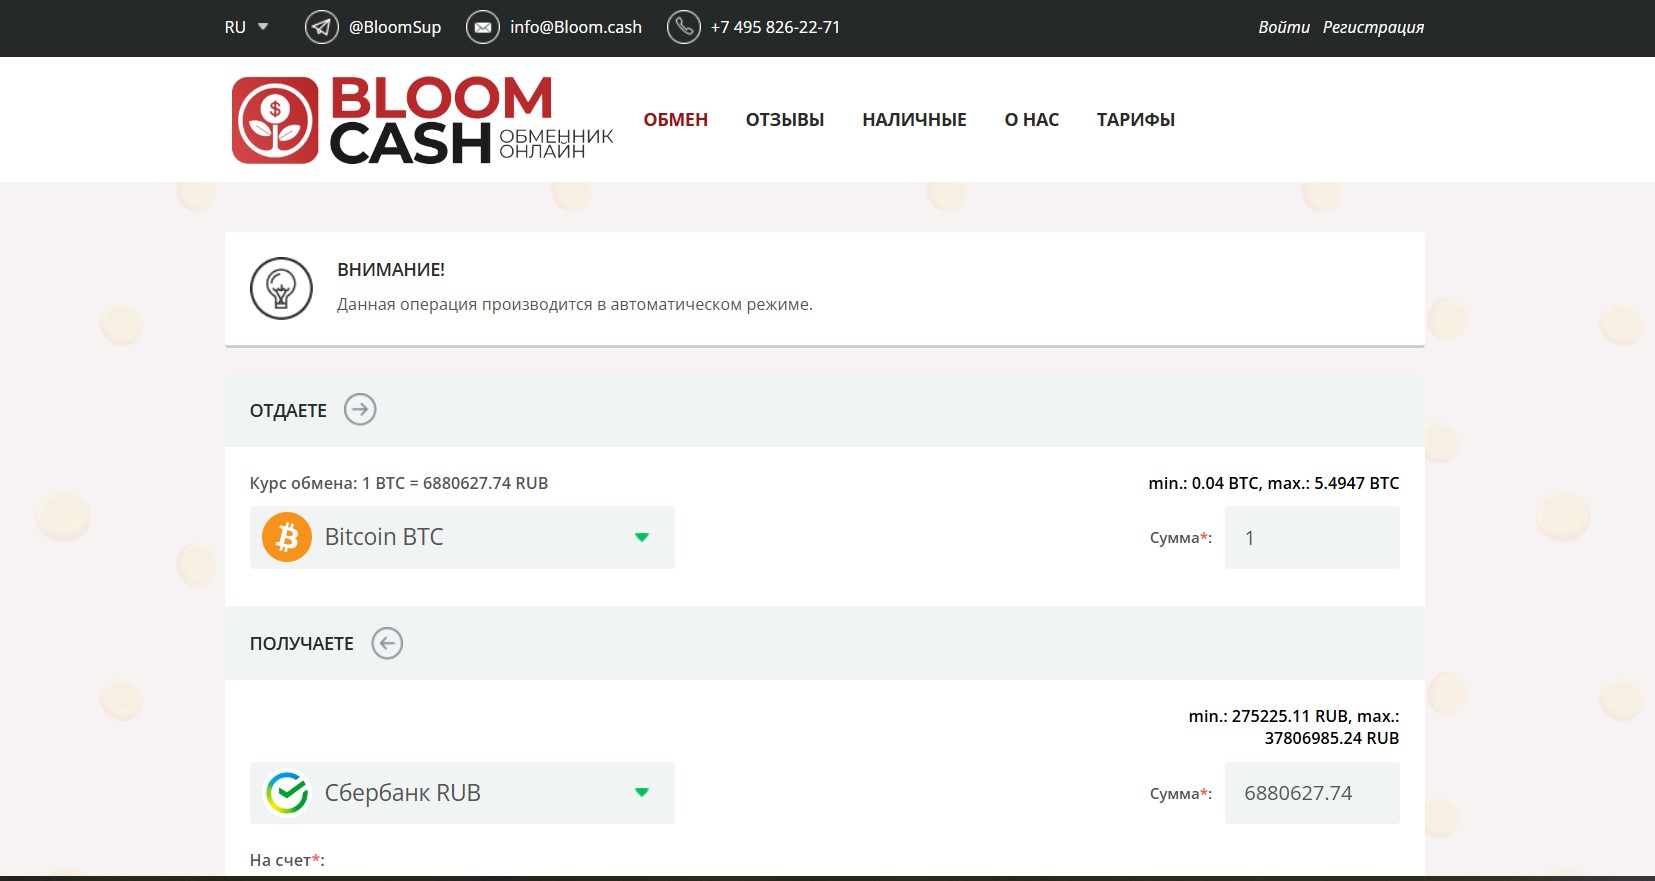Screen dimensions: 1655x881
Task: Open the О НАС menu item
Action: (1032, 120)
